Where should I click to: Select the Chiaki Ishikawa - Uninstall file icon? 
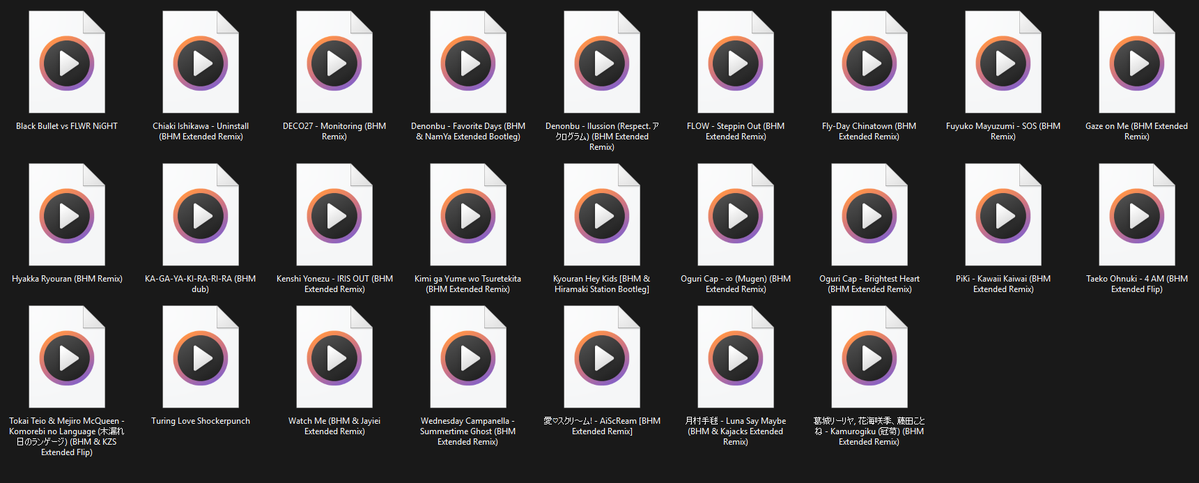click(x=200, y=62)
